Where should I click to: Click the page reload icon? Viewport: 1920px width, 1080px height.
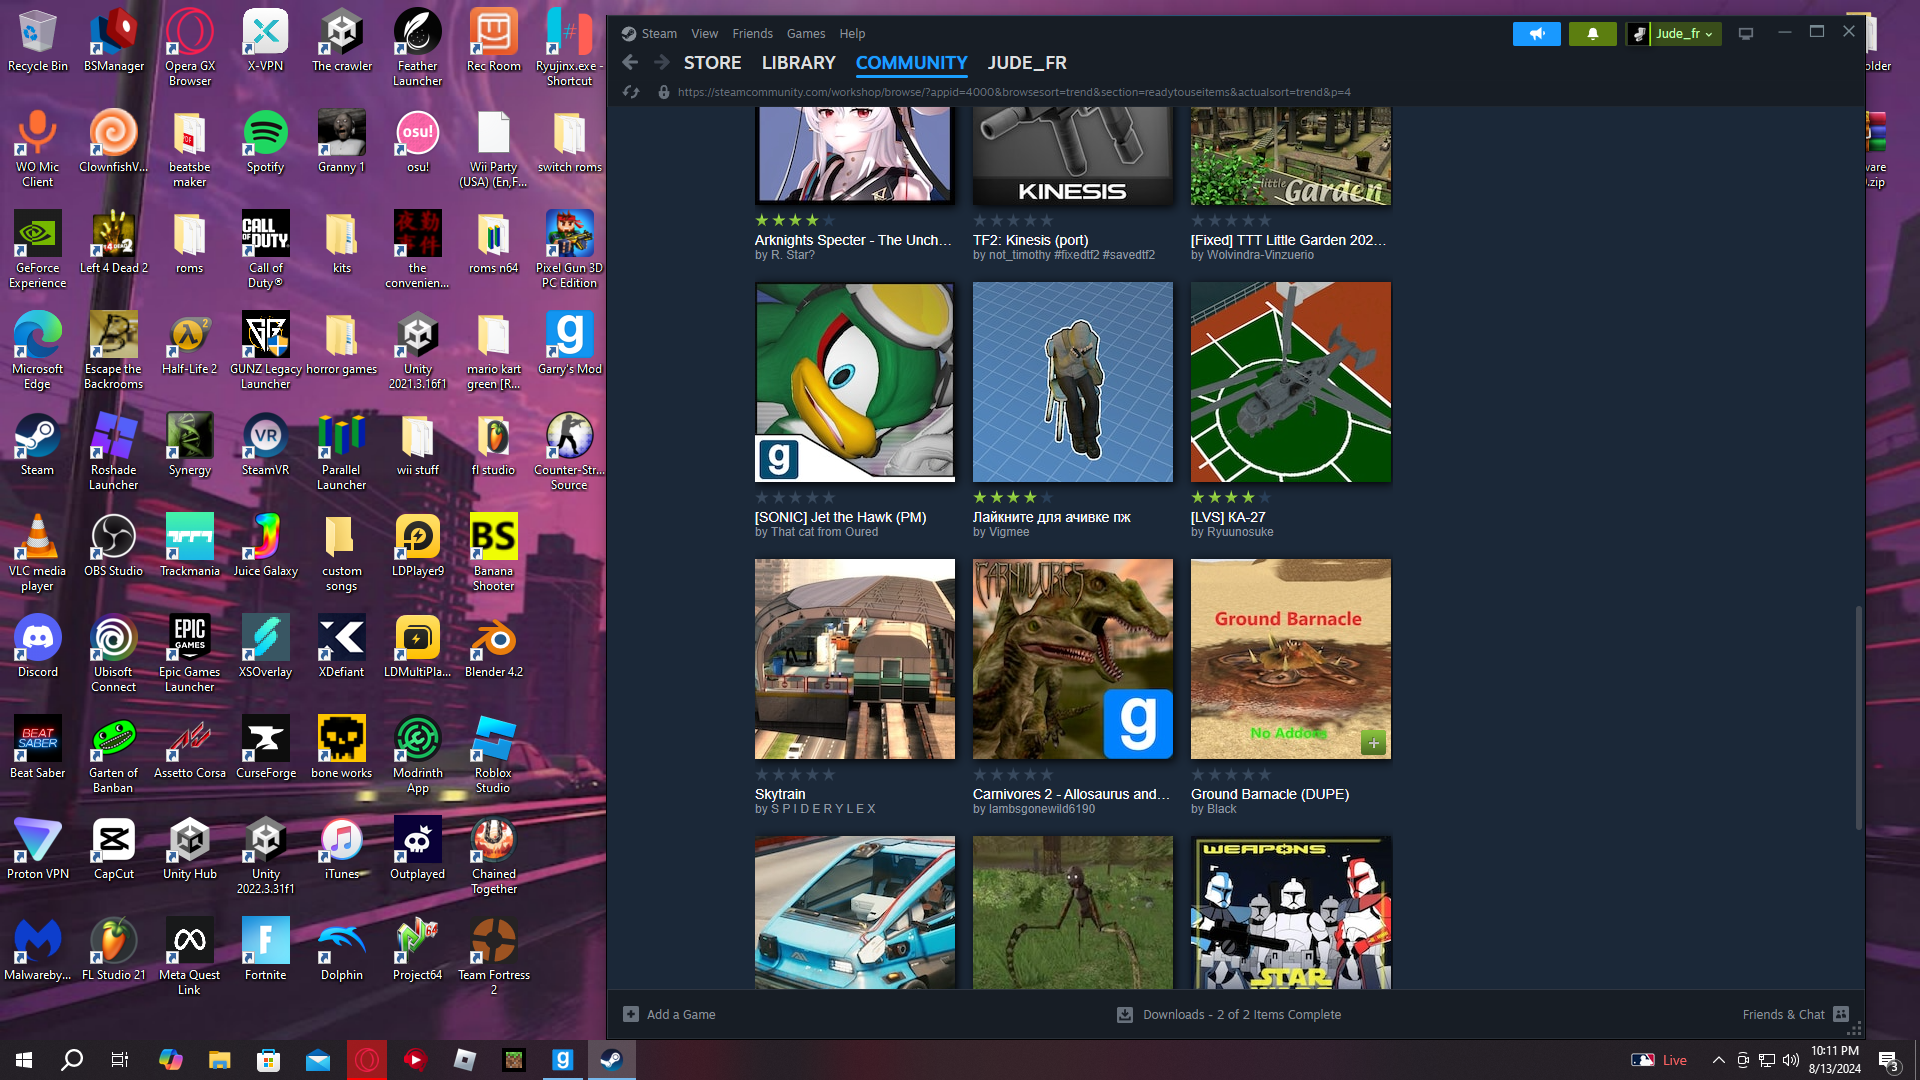click(x=631, y=92)
